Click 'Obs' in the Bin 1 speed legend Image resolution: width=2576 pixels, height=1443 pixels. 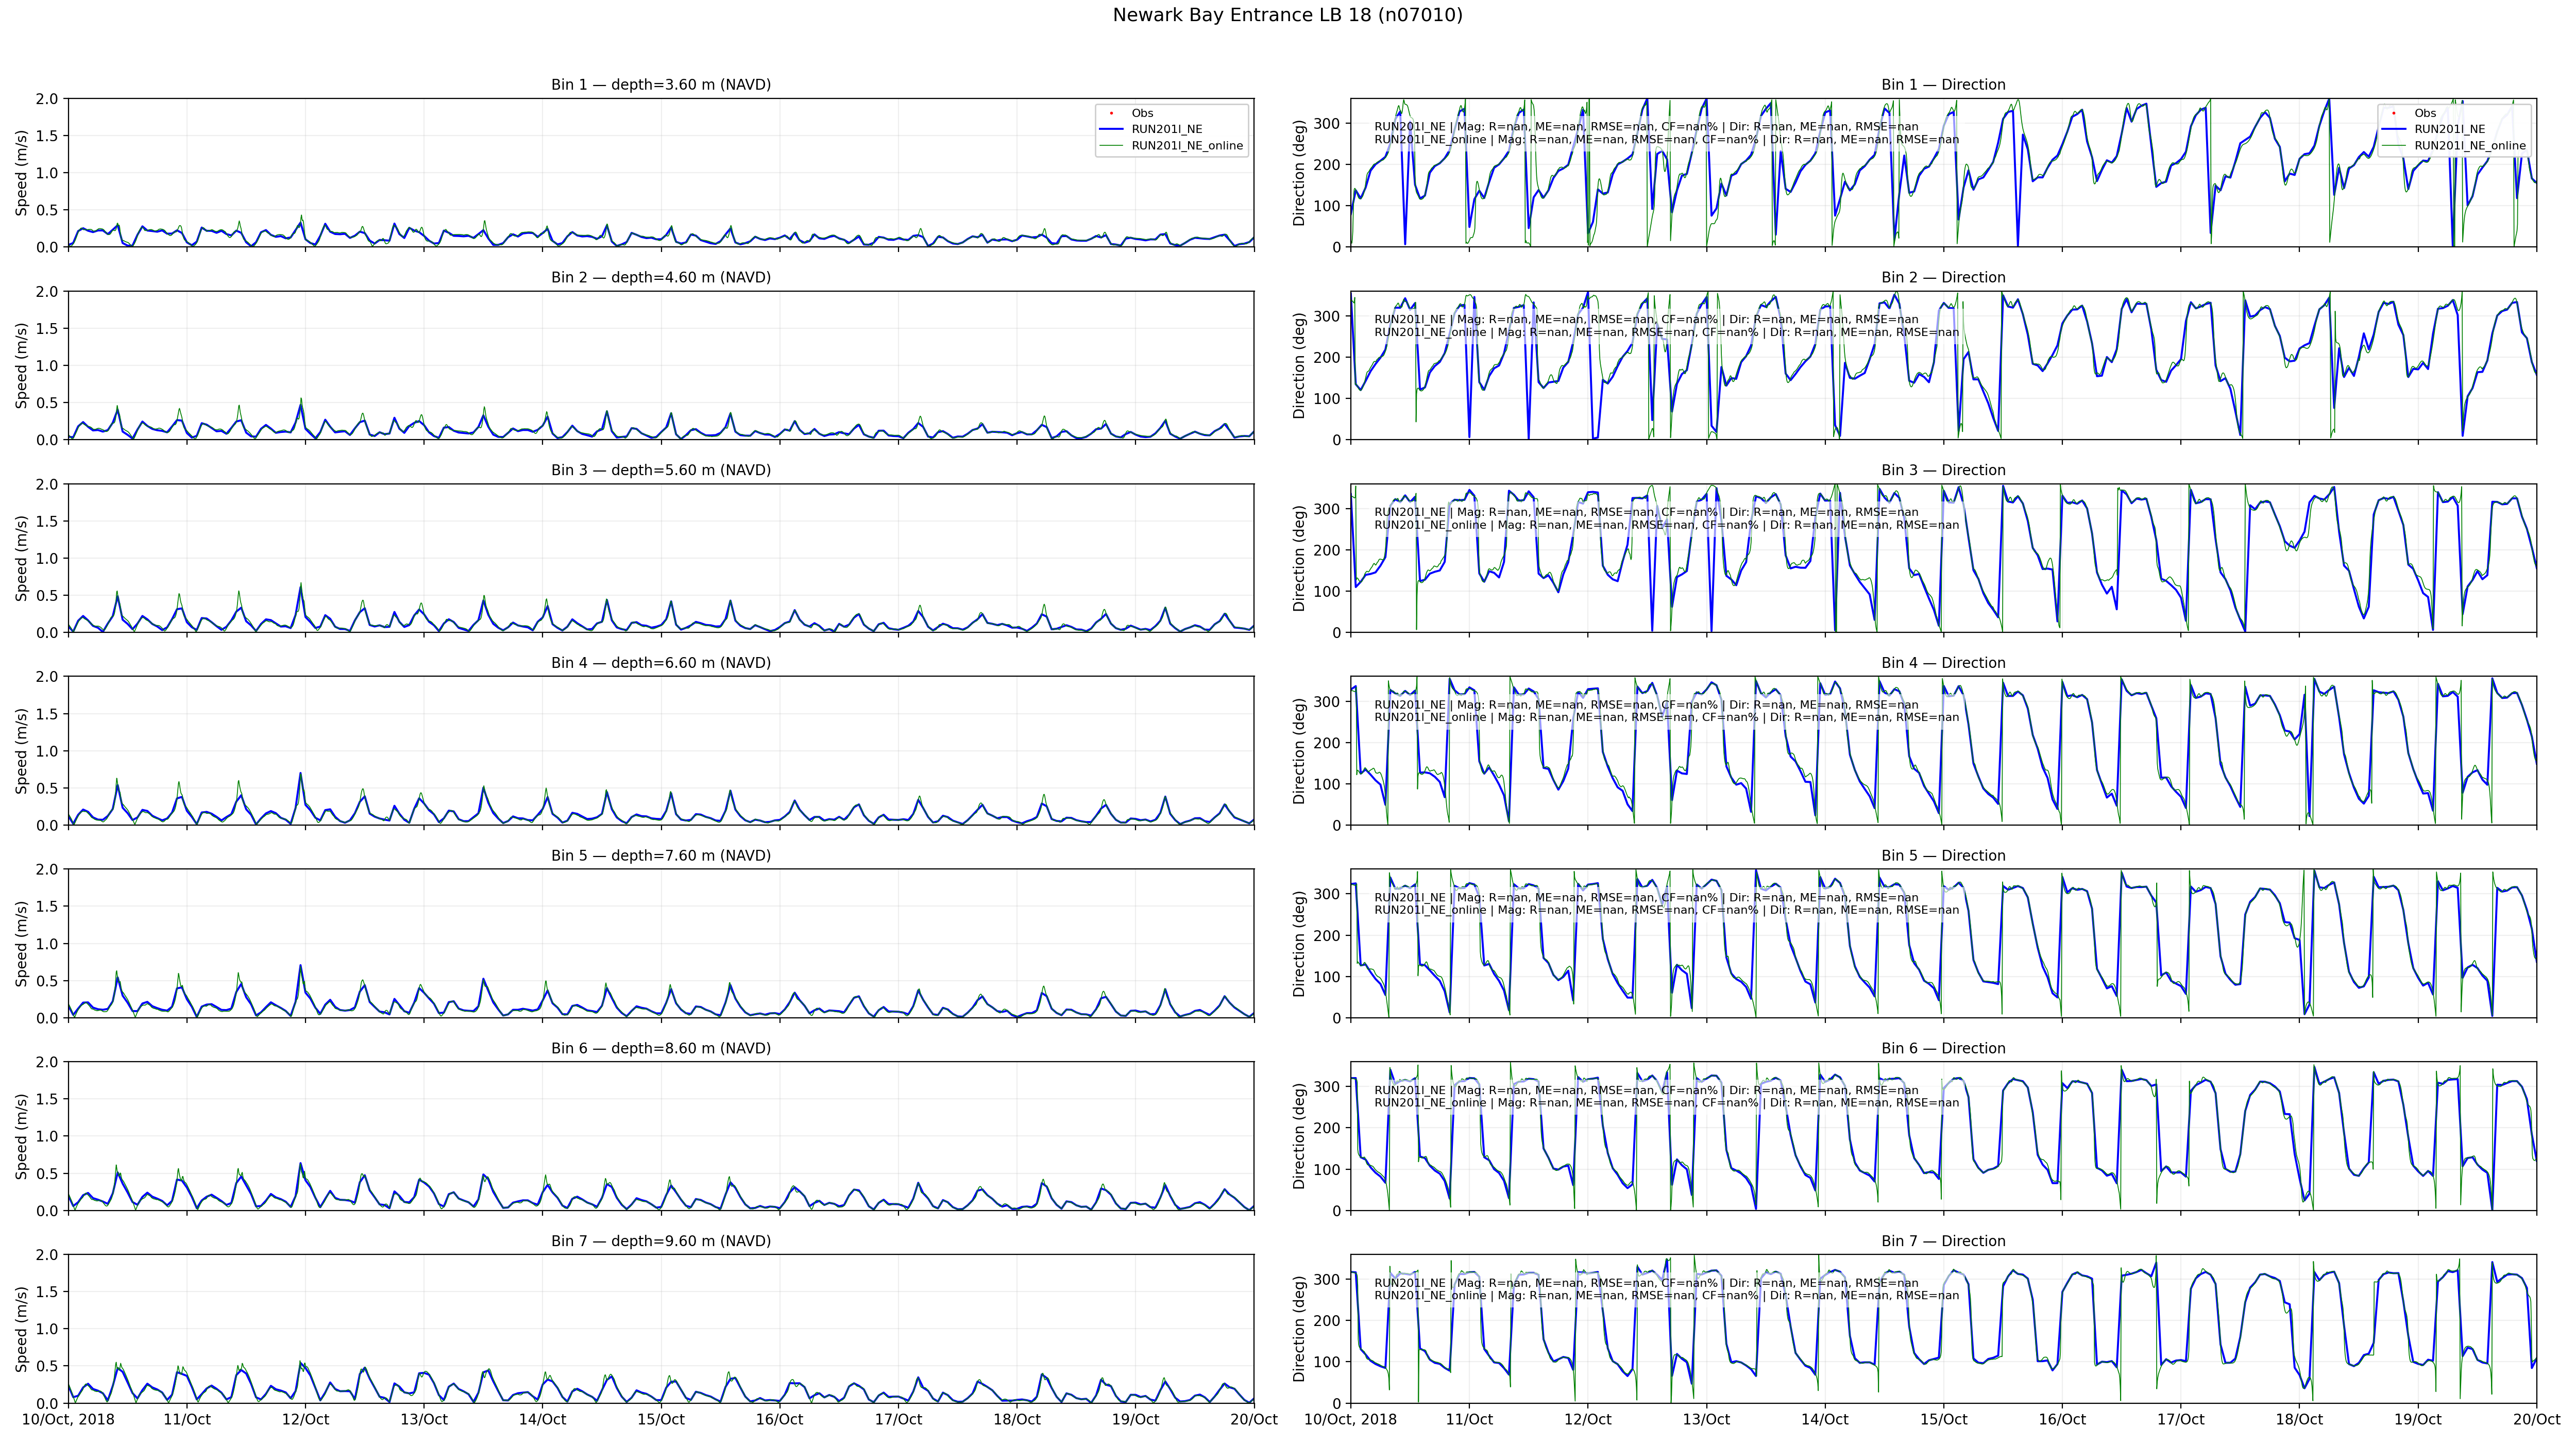pyautogui.click(x=1142, y=113)
